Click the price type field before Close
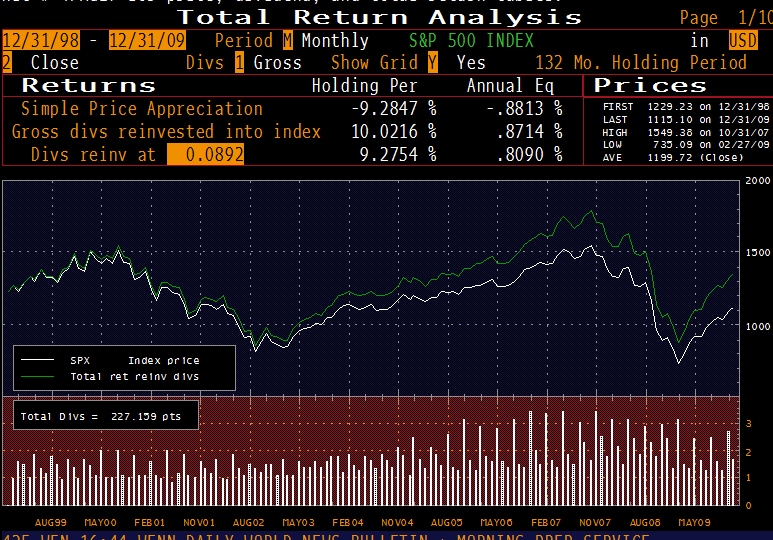This screenshot has height=540, width=773. point(7,62)
